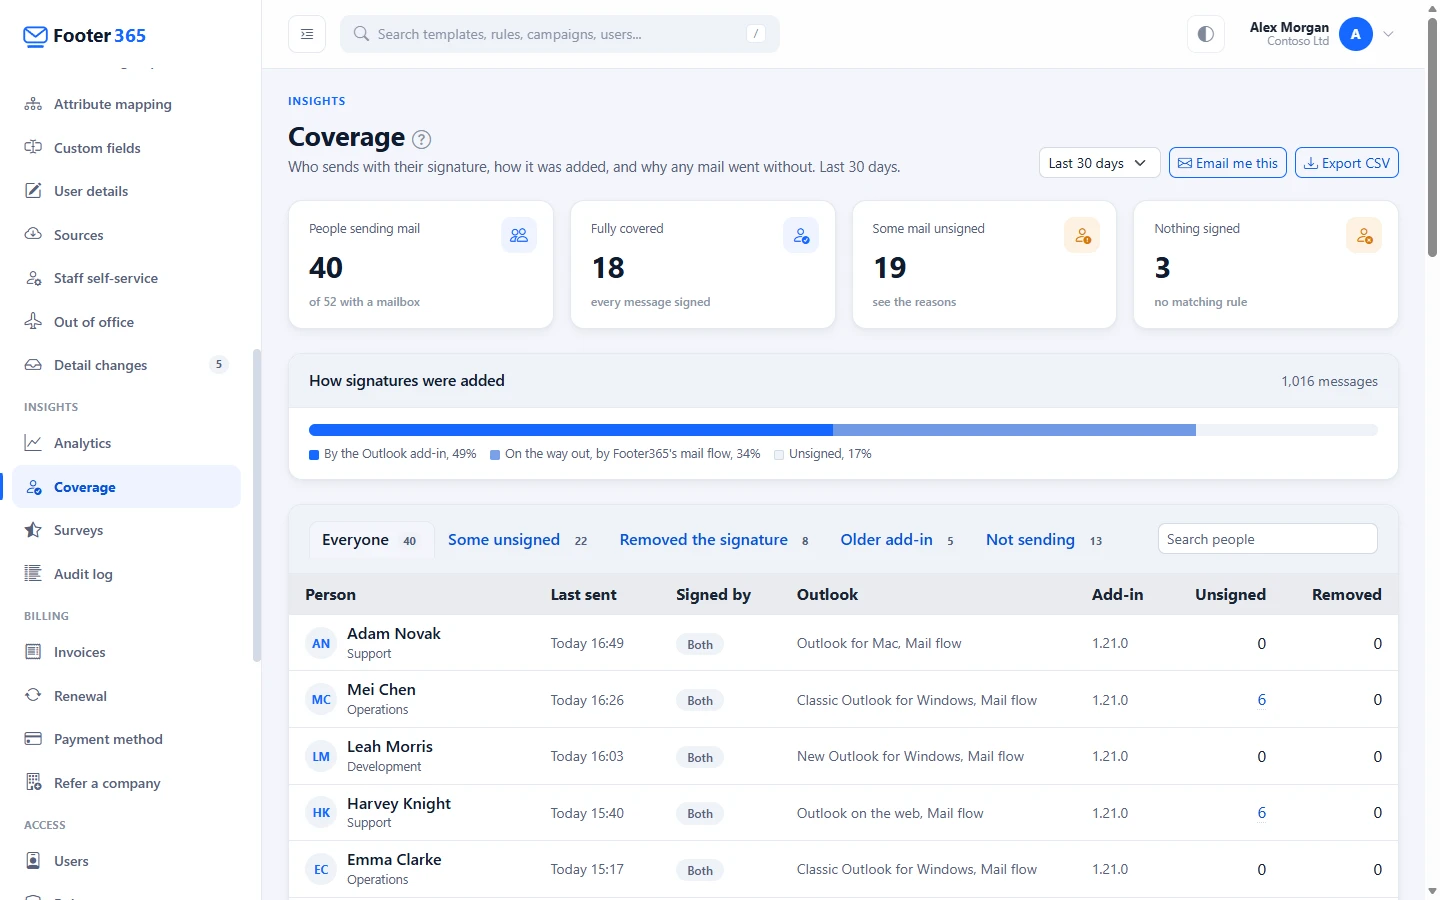The image size is (1440, 900).
Task: Open Staff self-service
Action: coord(126,278)
